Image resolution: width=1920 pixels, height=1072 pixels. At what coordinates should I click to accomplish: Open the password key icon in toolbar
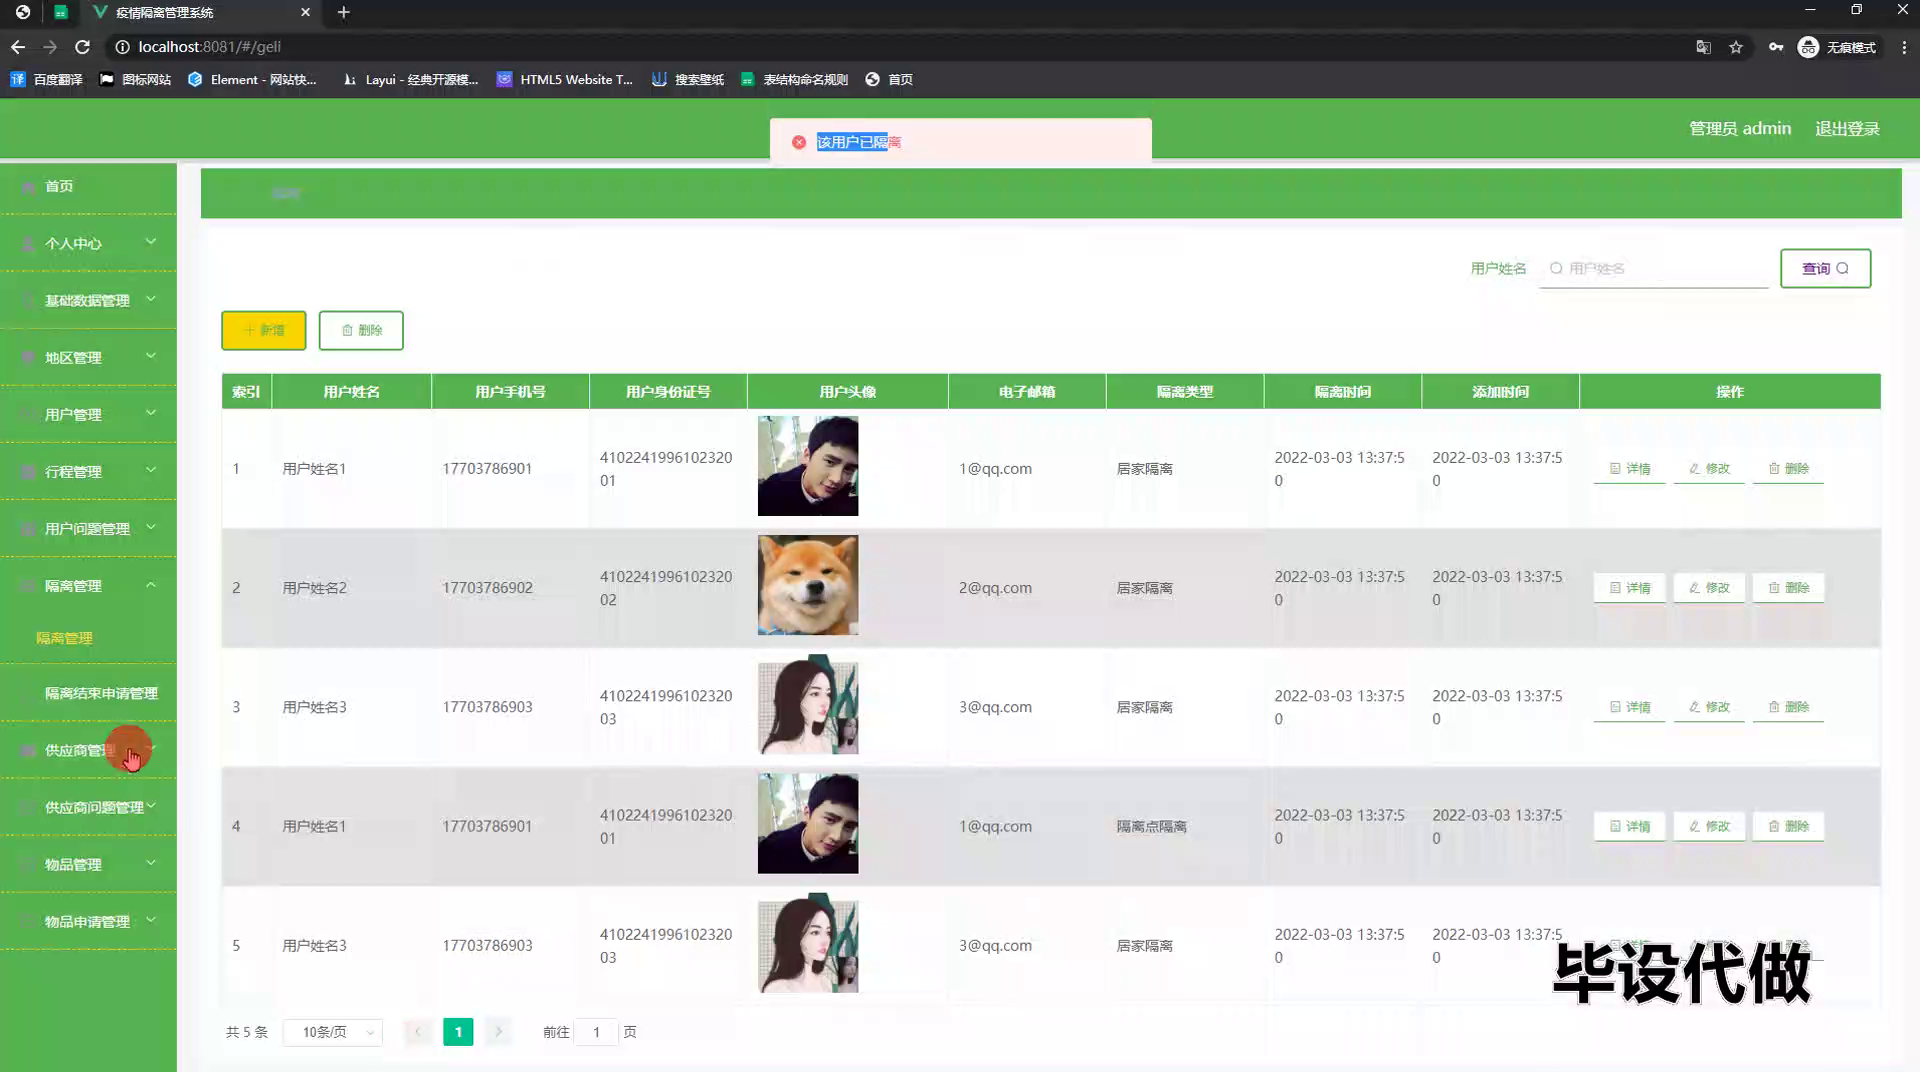point(1776,47)
